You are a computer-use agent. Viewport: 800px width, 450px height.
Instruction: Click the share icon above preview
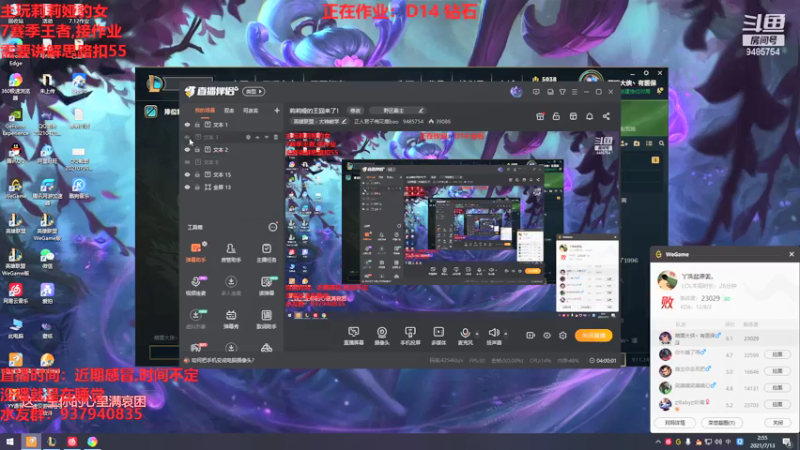[x=606, y=116]
